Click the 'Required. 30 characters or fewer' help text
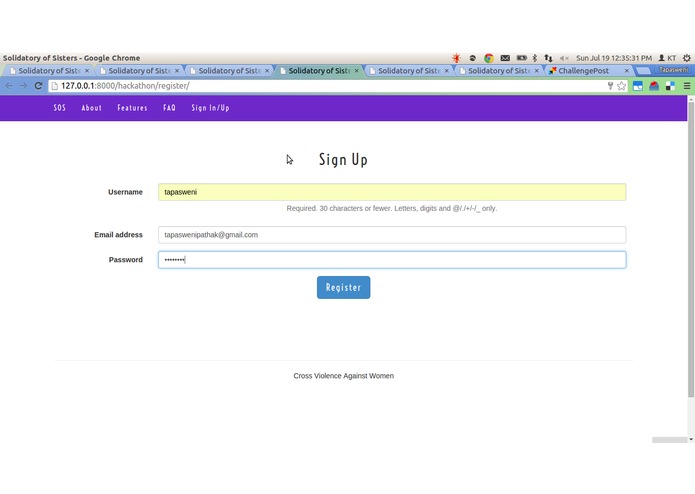Image resolution: width=695 pixels, height=494 pixels. pos(392,208)
